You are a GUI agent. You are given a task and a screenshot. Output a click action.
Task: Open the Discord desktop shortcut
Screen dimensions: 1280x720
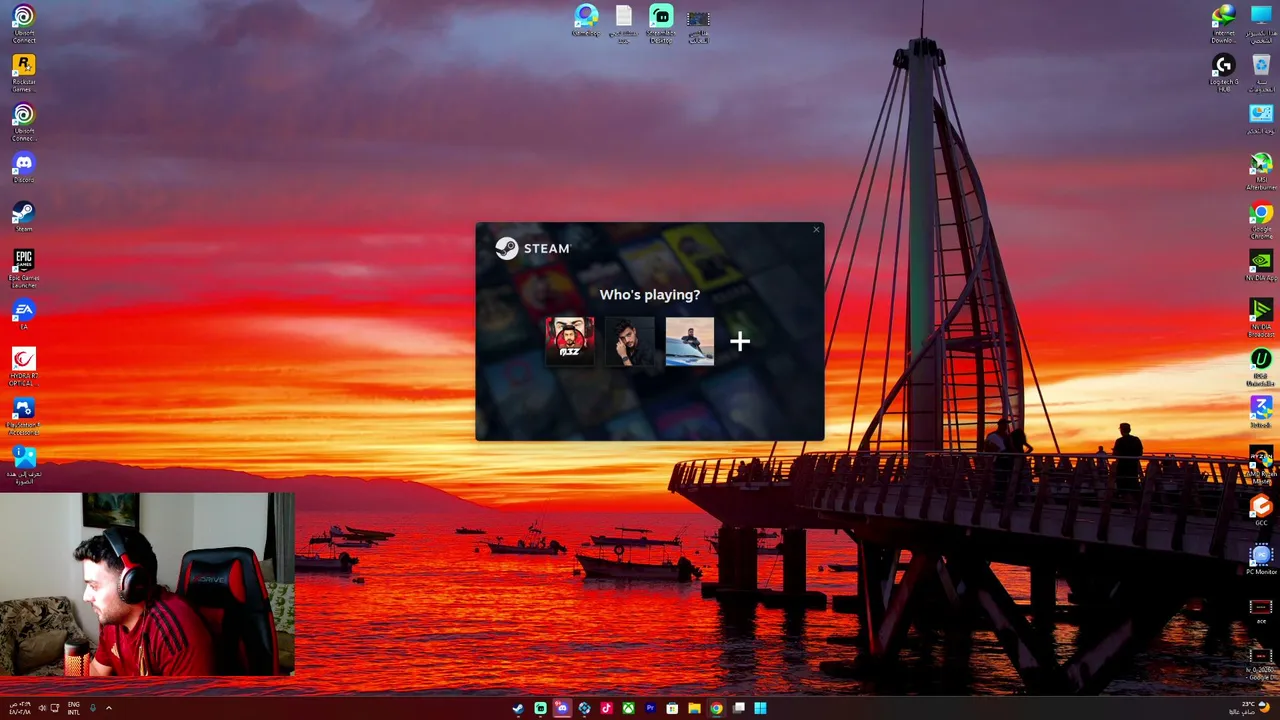click(24, 168)
